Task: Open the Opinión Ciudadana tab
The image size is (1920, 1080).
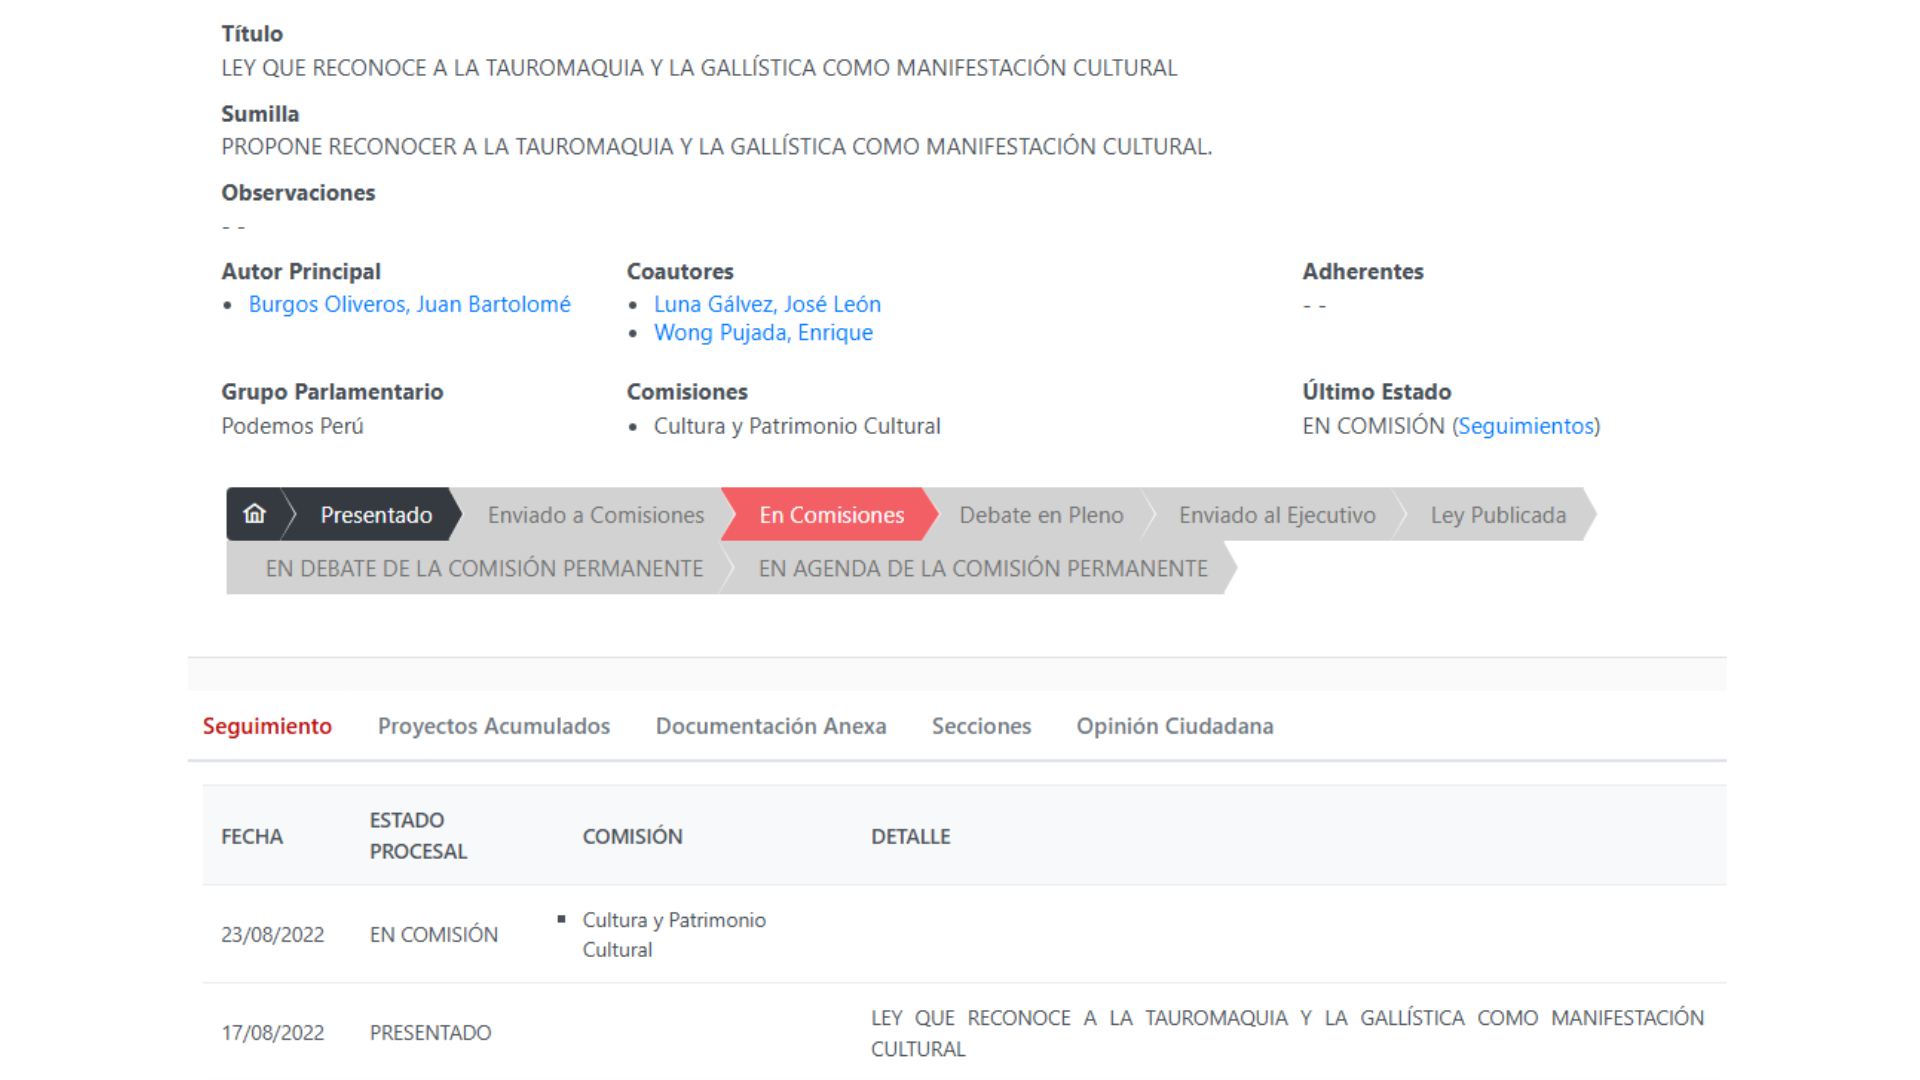Action: (1175, 726)
